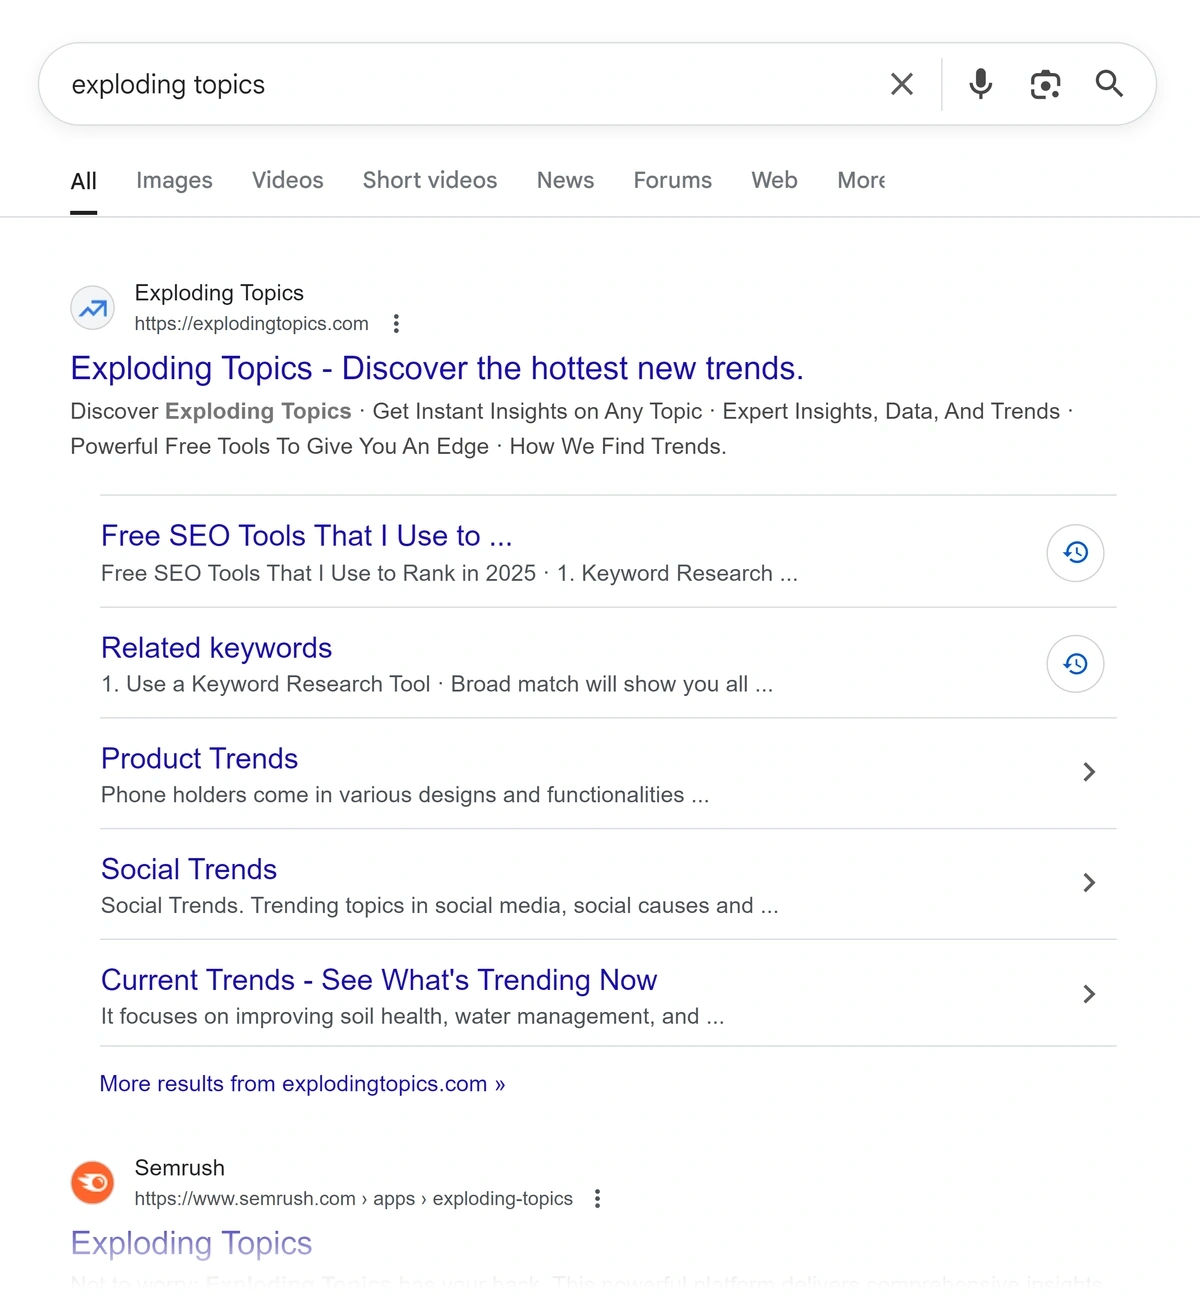Click the 'Exploding Topics' site name label
This screenshot has height=1298, width=1200.
(x=219, y=293)
